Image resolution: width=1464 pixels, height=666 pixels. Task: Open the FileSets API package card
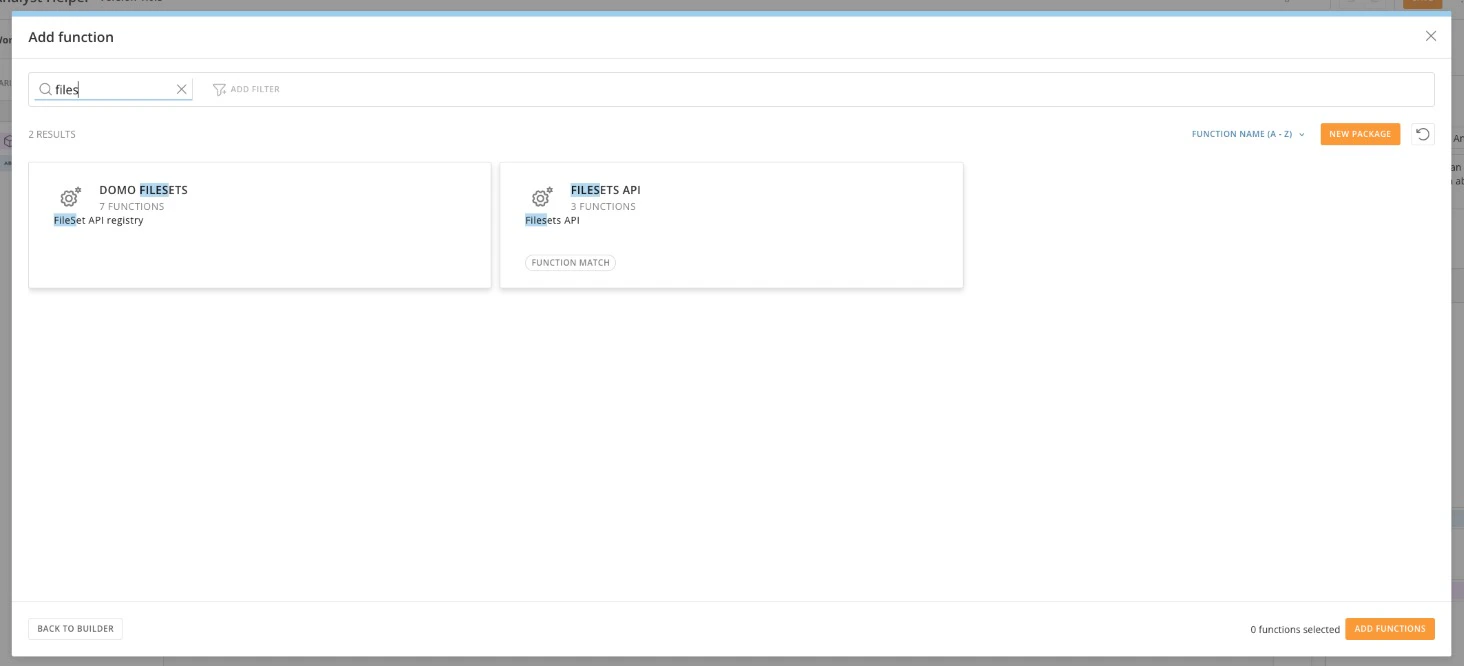[x=731, y=225]
